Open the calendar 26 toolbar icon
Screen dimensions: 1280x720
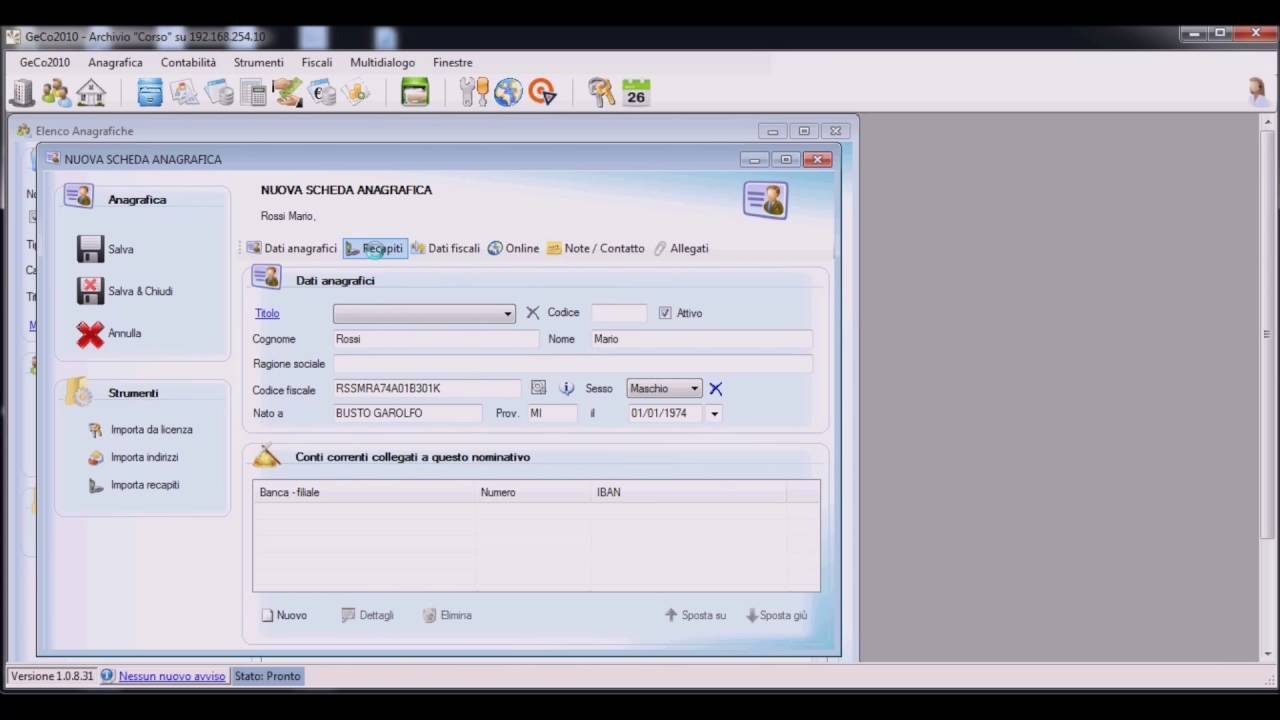click(636, 93)
